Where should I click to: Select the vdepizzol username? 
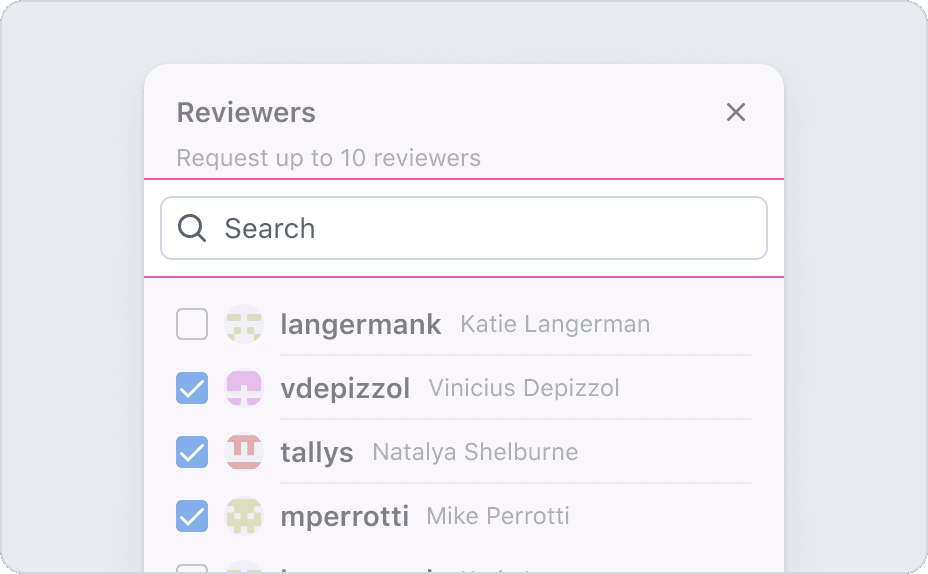click(x=345, y=389)
